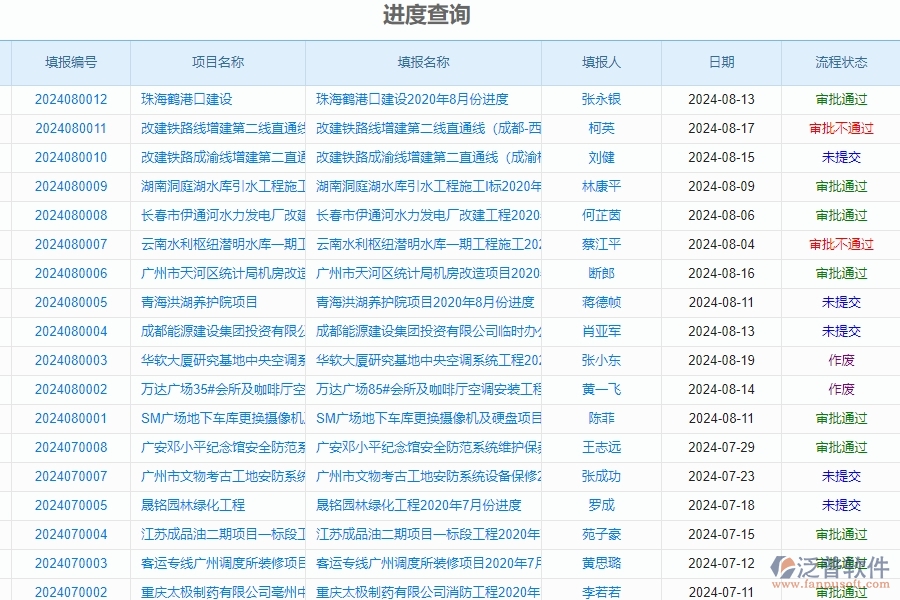The height and width of the screenshot is (600, 900).
Task: Sort table by the 日期 column header
Action: click(721, 61)
